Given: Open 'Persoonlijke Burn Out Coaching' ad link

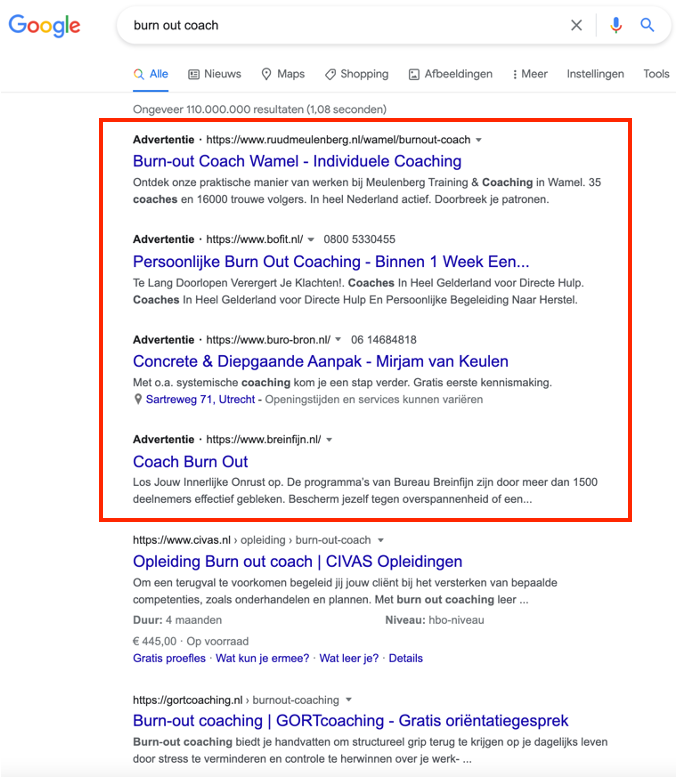Looking at the screenshot, I should (x=331, y=261).
